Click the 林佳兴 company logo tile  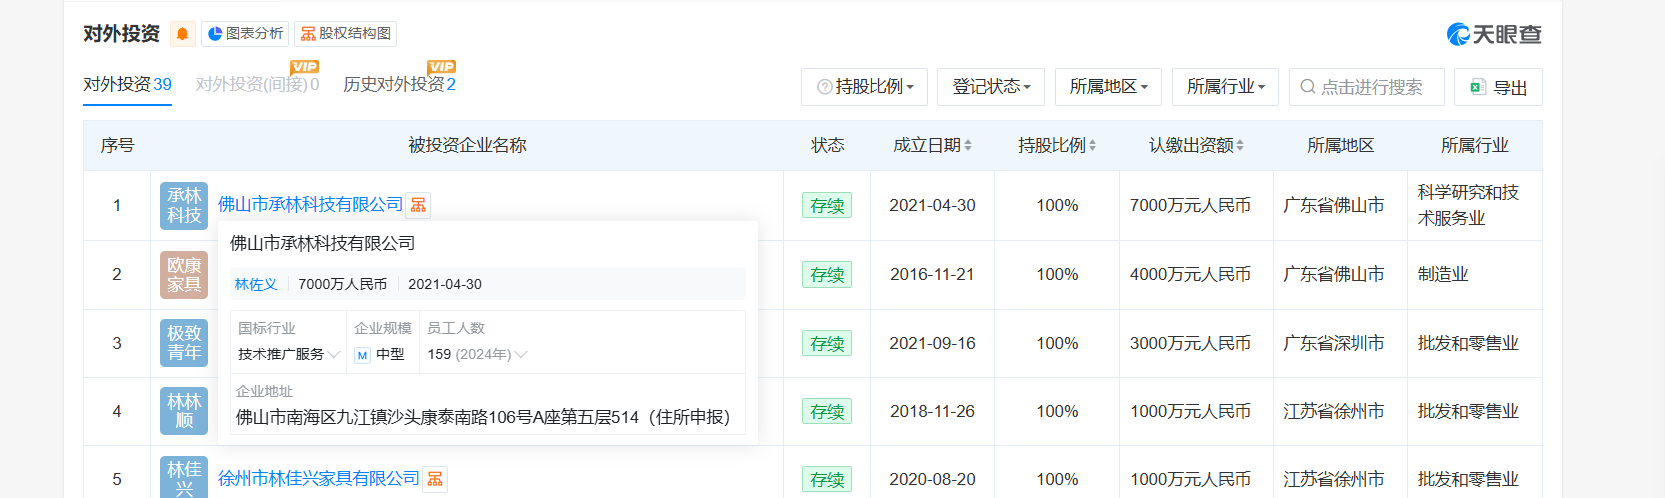(x=184, y=477)
